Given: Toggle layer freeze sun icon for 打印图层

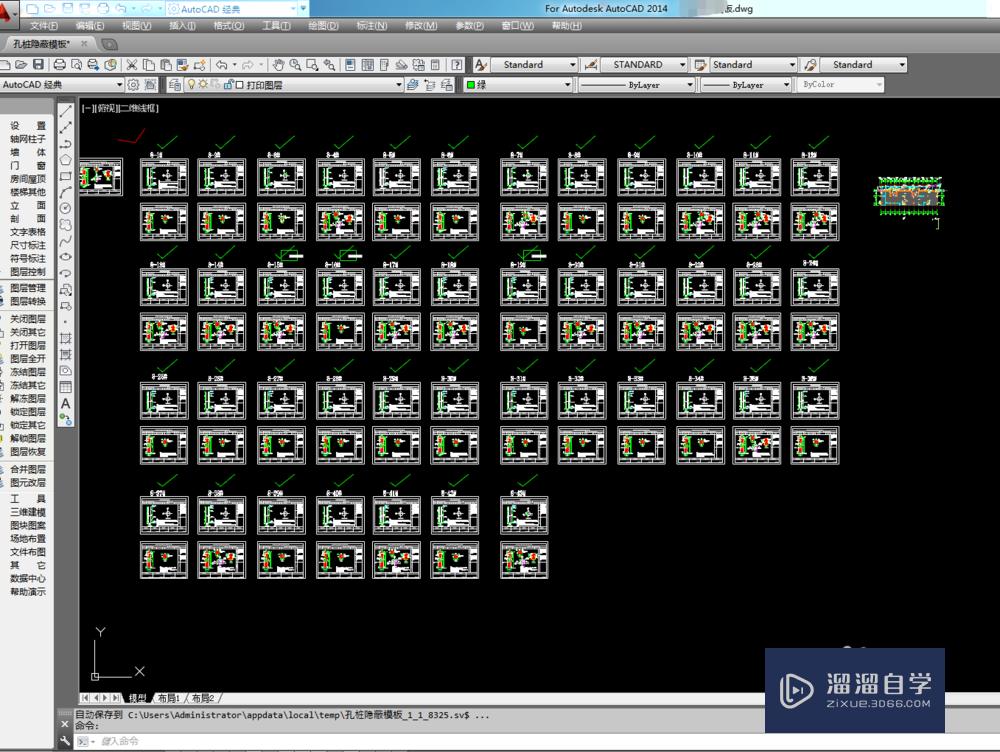Looking at the screenshot, I should (x=203, y=84).
